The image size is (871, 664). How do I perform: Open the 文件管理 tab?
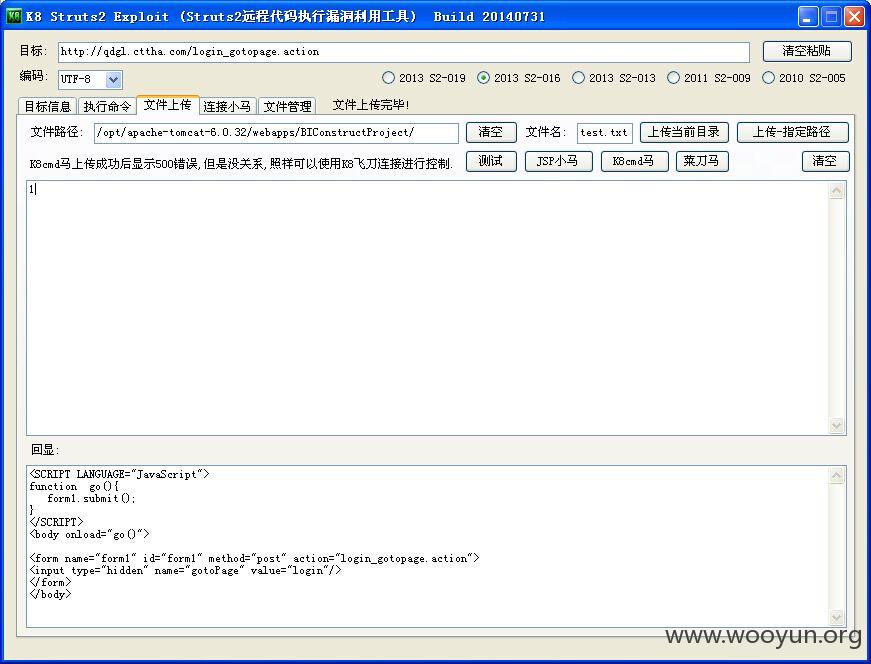point(287,106)
